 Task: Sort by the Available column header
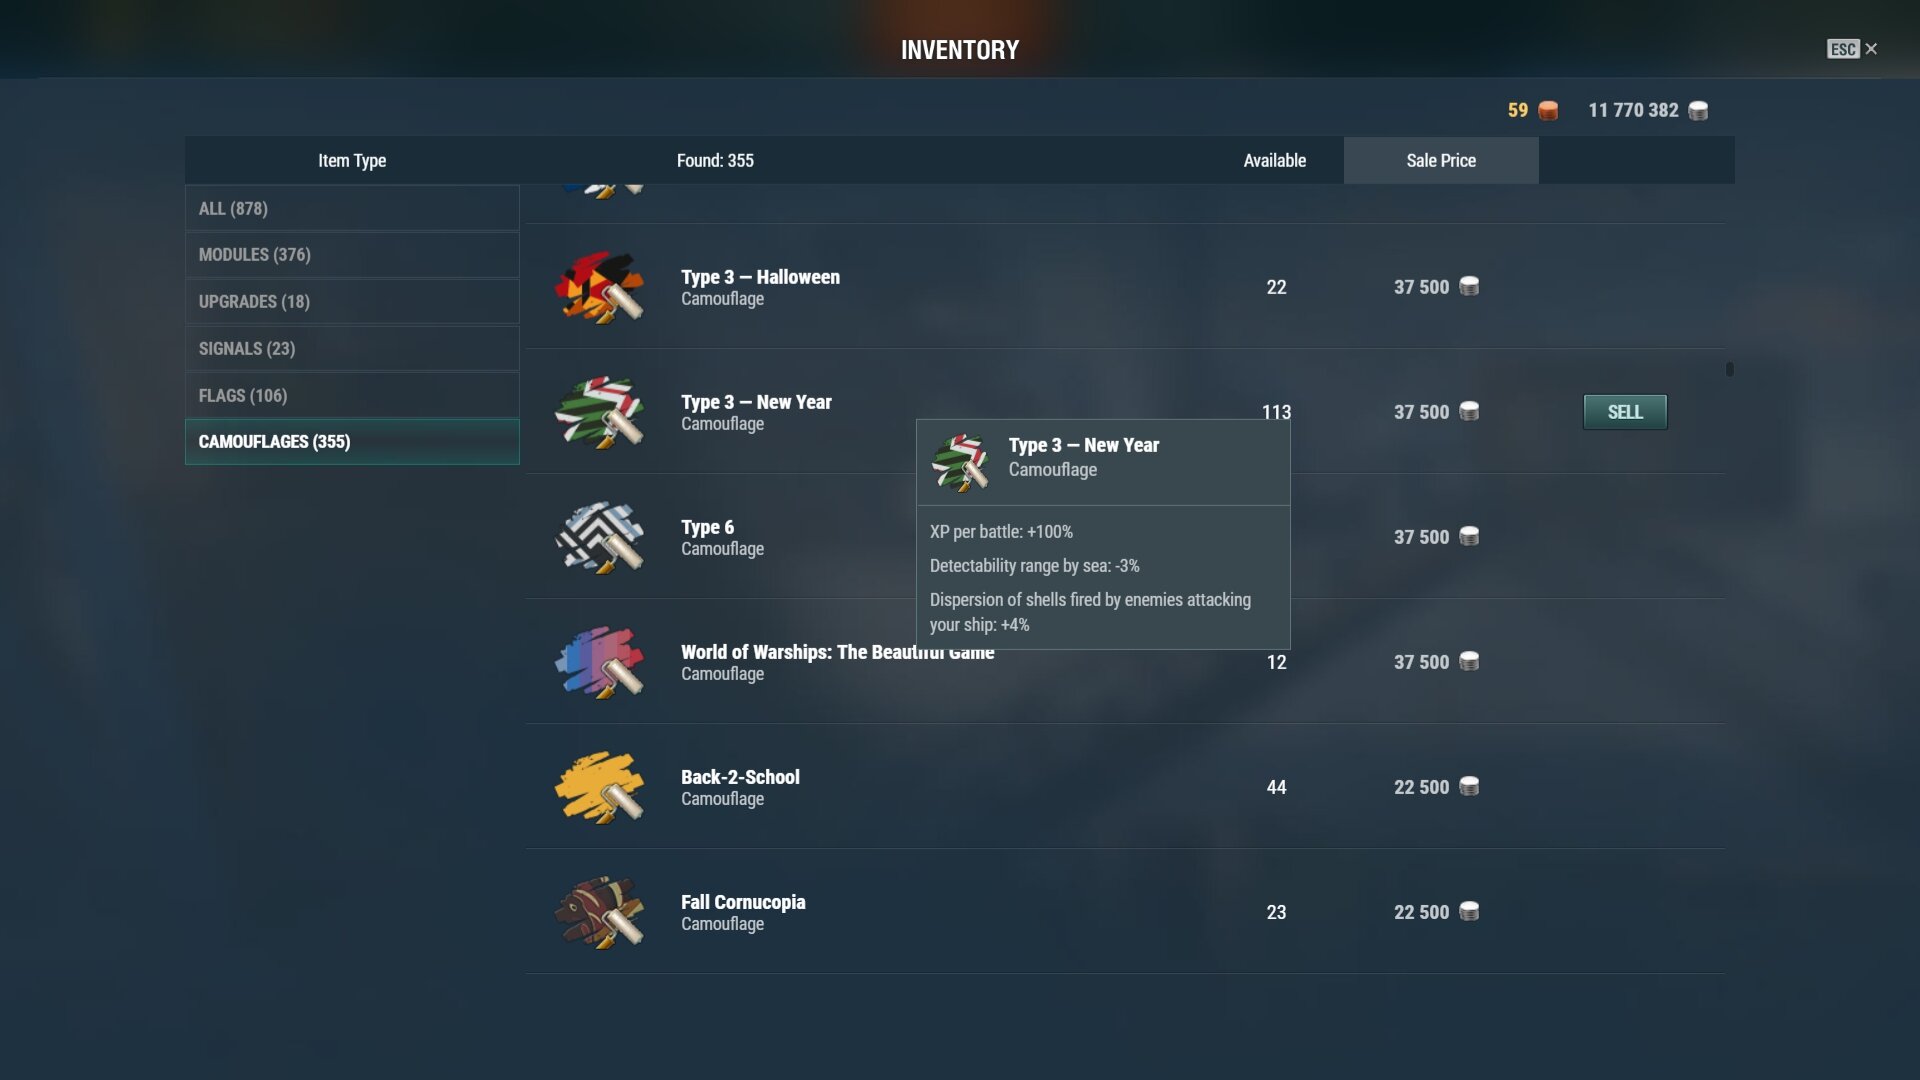(1275, 160)
